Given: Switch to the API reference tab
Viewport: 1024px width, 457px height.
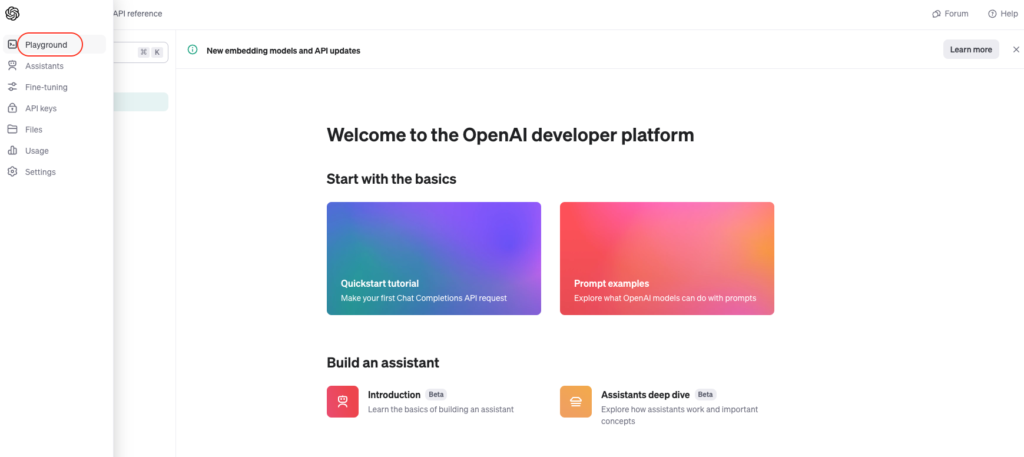Looking at the screenshot, I should pyautogui.click(x=138, y=14).
